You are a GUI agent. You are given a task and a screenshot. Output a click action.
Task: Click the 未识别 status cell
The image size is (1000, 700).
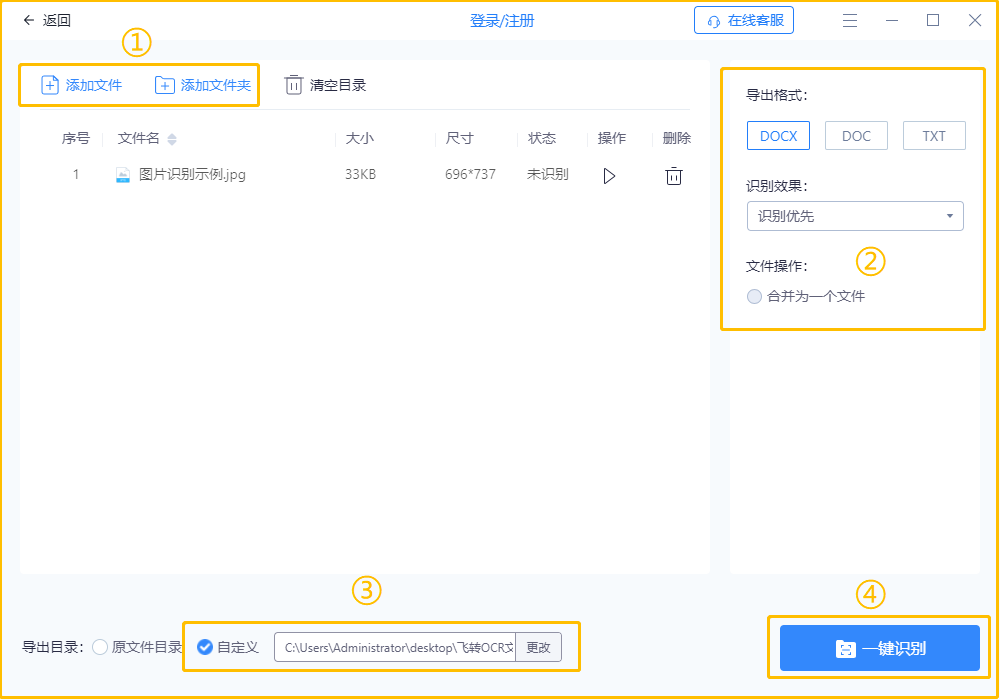point(547,174)
